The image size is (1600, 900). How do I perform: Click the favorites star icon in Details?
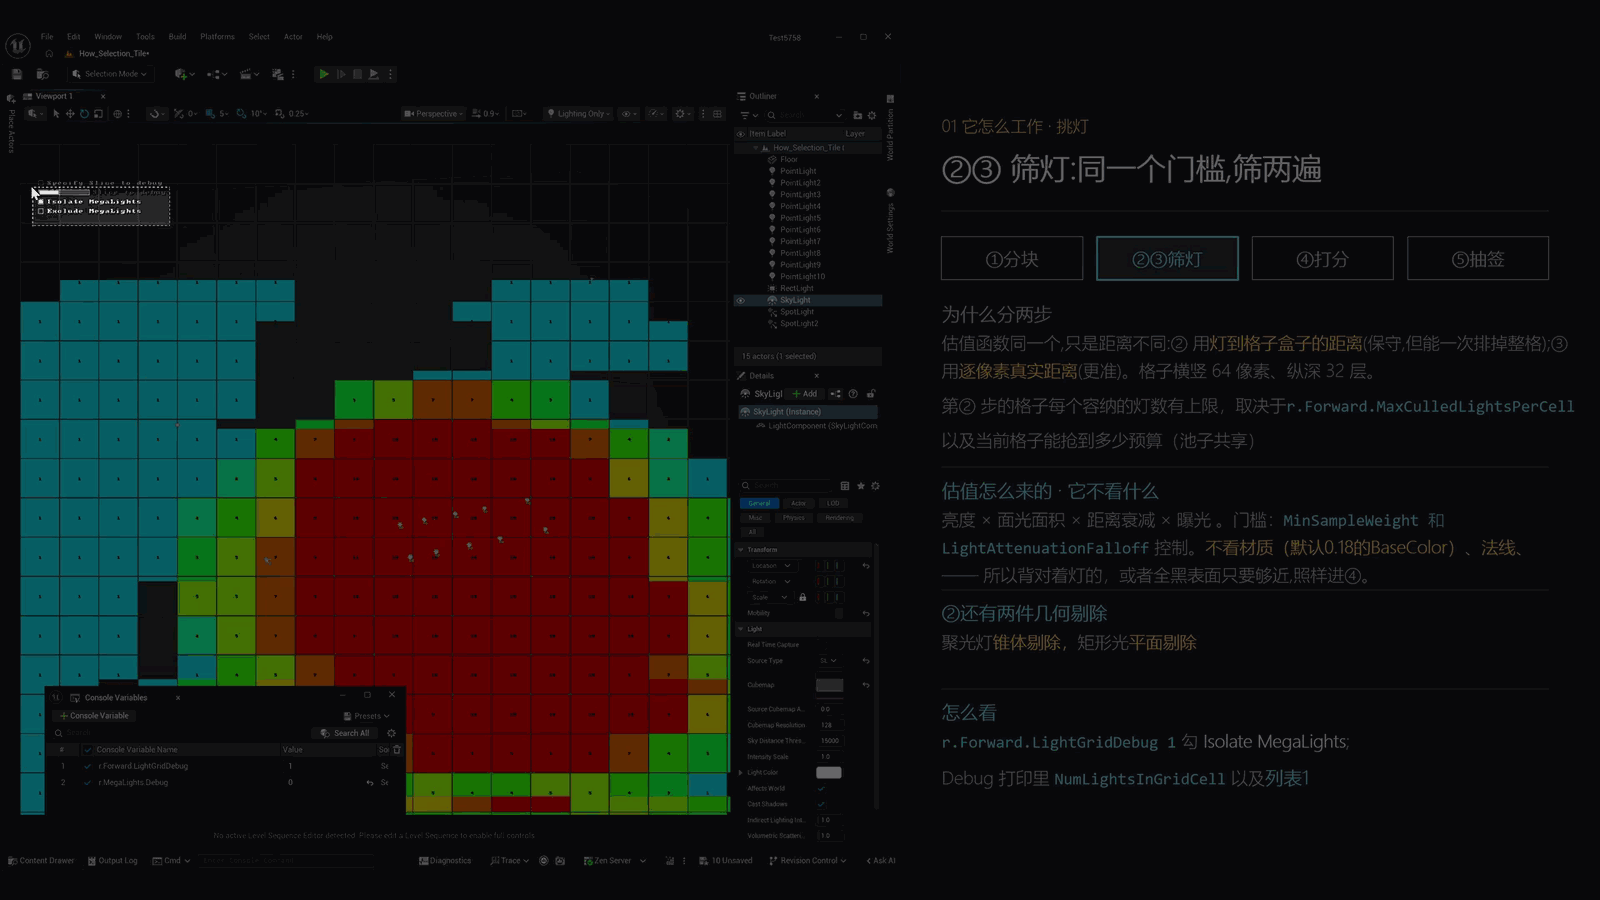[x=860, y=486]
